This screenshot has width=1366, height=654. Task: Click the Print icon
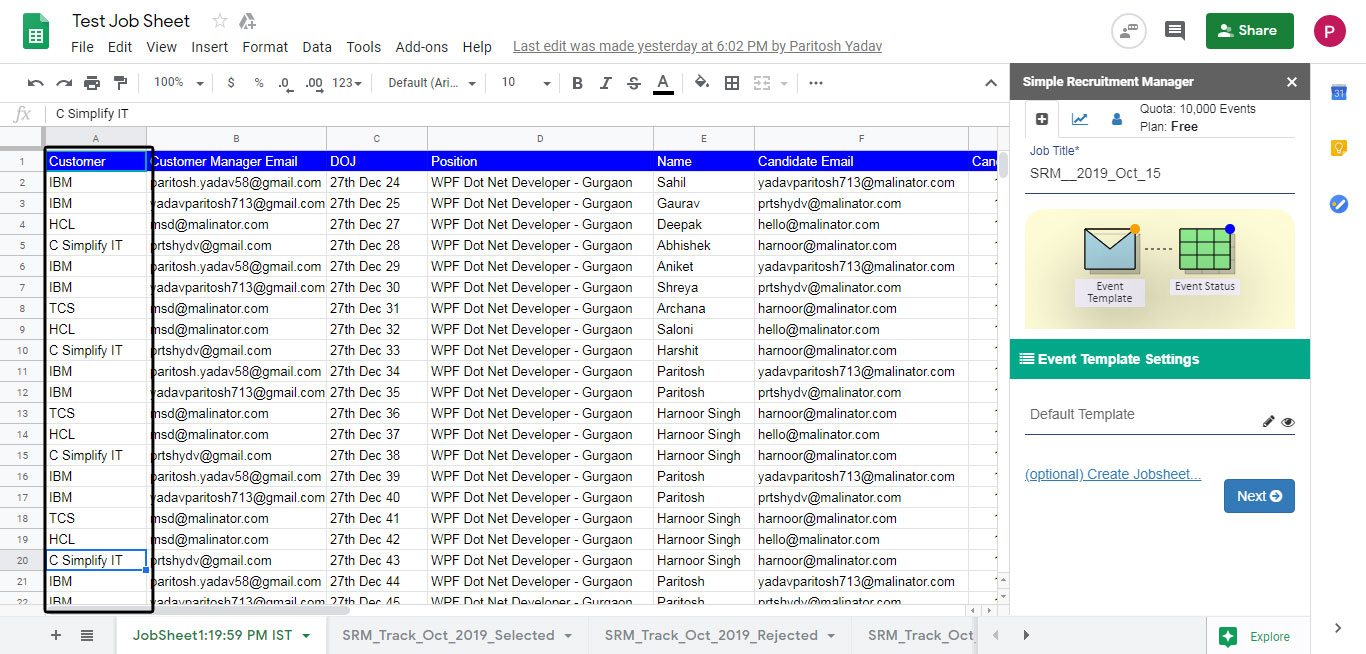92,83
